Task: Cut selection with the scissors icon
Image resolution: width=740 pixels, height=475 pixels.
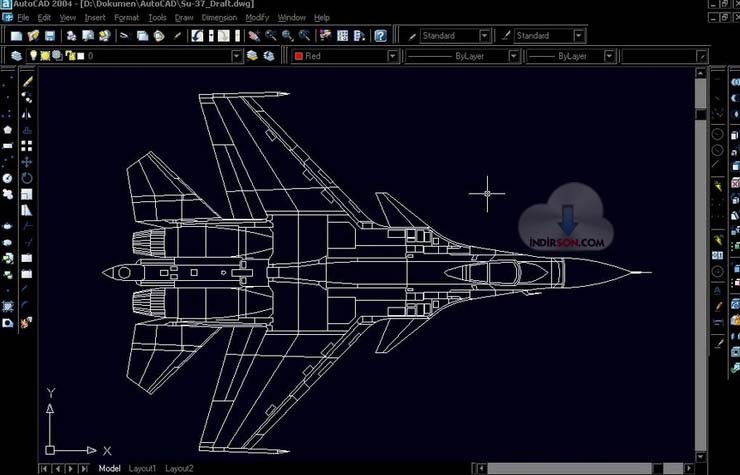Action: point(124,36)
